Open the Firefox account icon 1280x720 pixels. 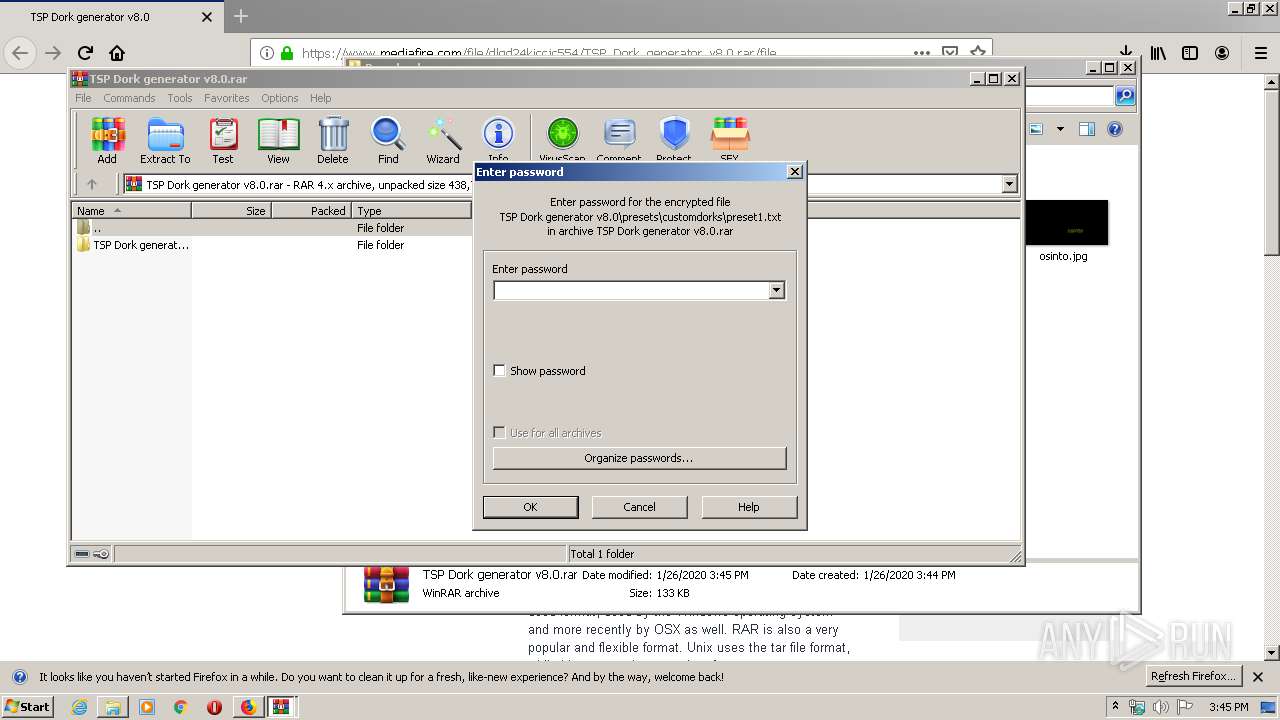click(1222, 53)
